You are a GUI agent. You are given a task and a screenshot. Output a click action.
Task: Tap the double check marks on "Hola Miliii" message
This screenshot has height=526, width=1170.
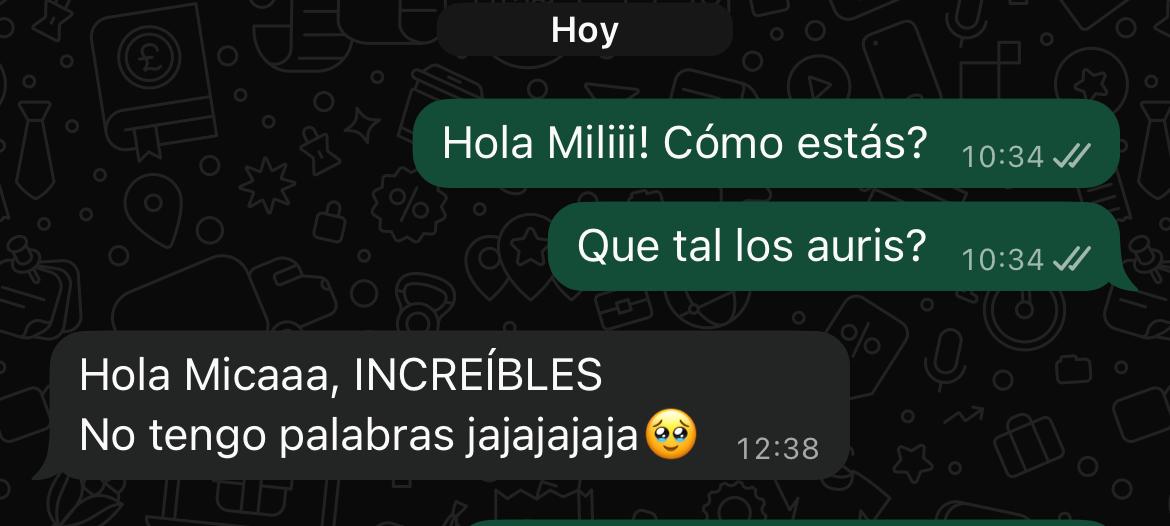(x=1072, y=157)
